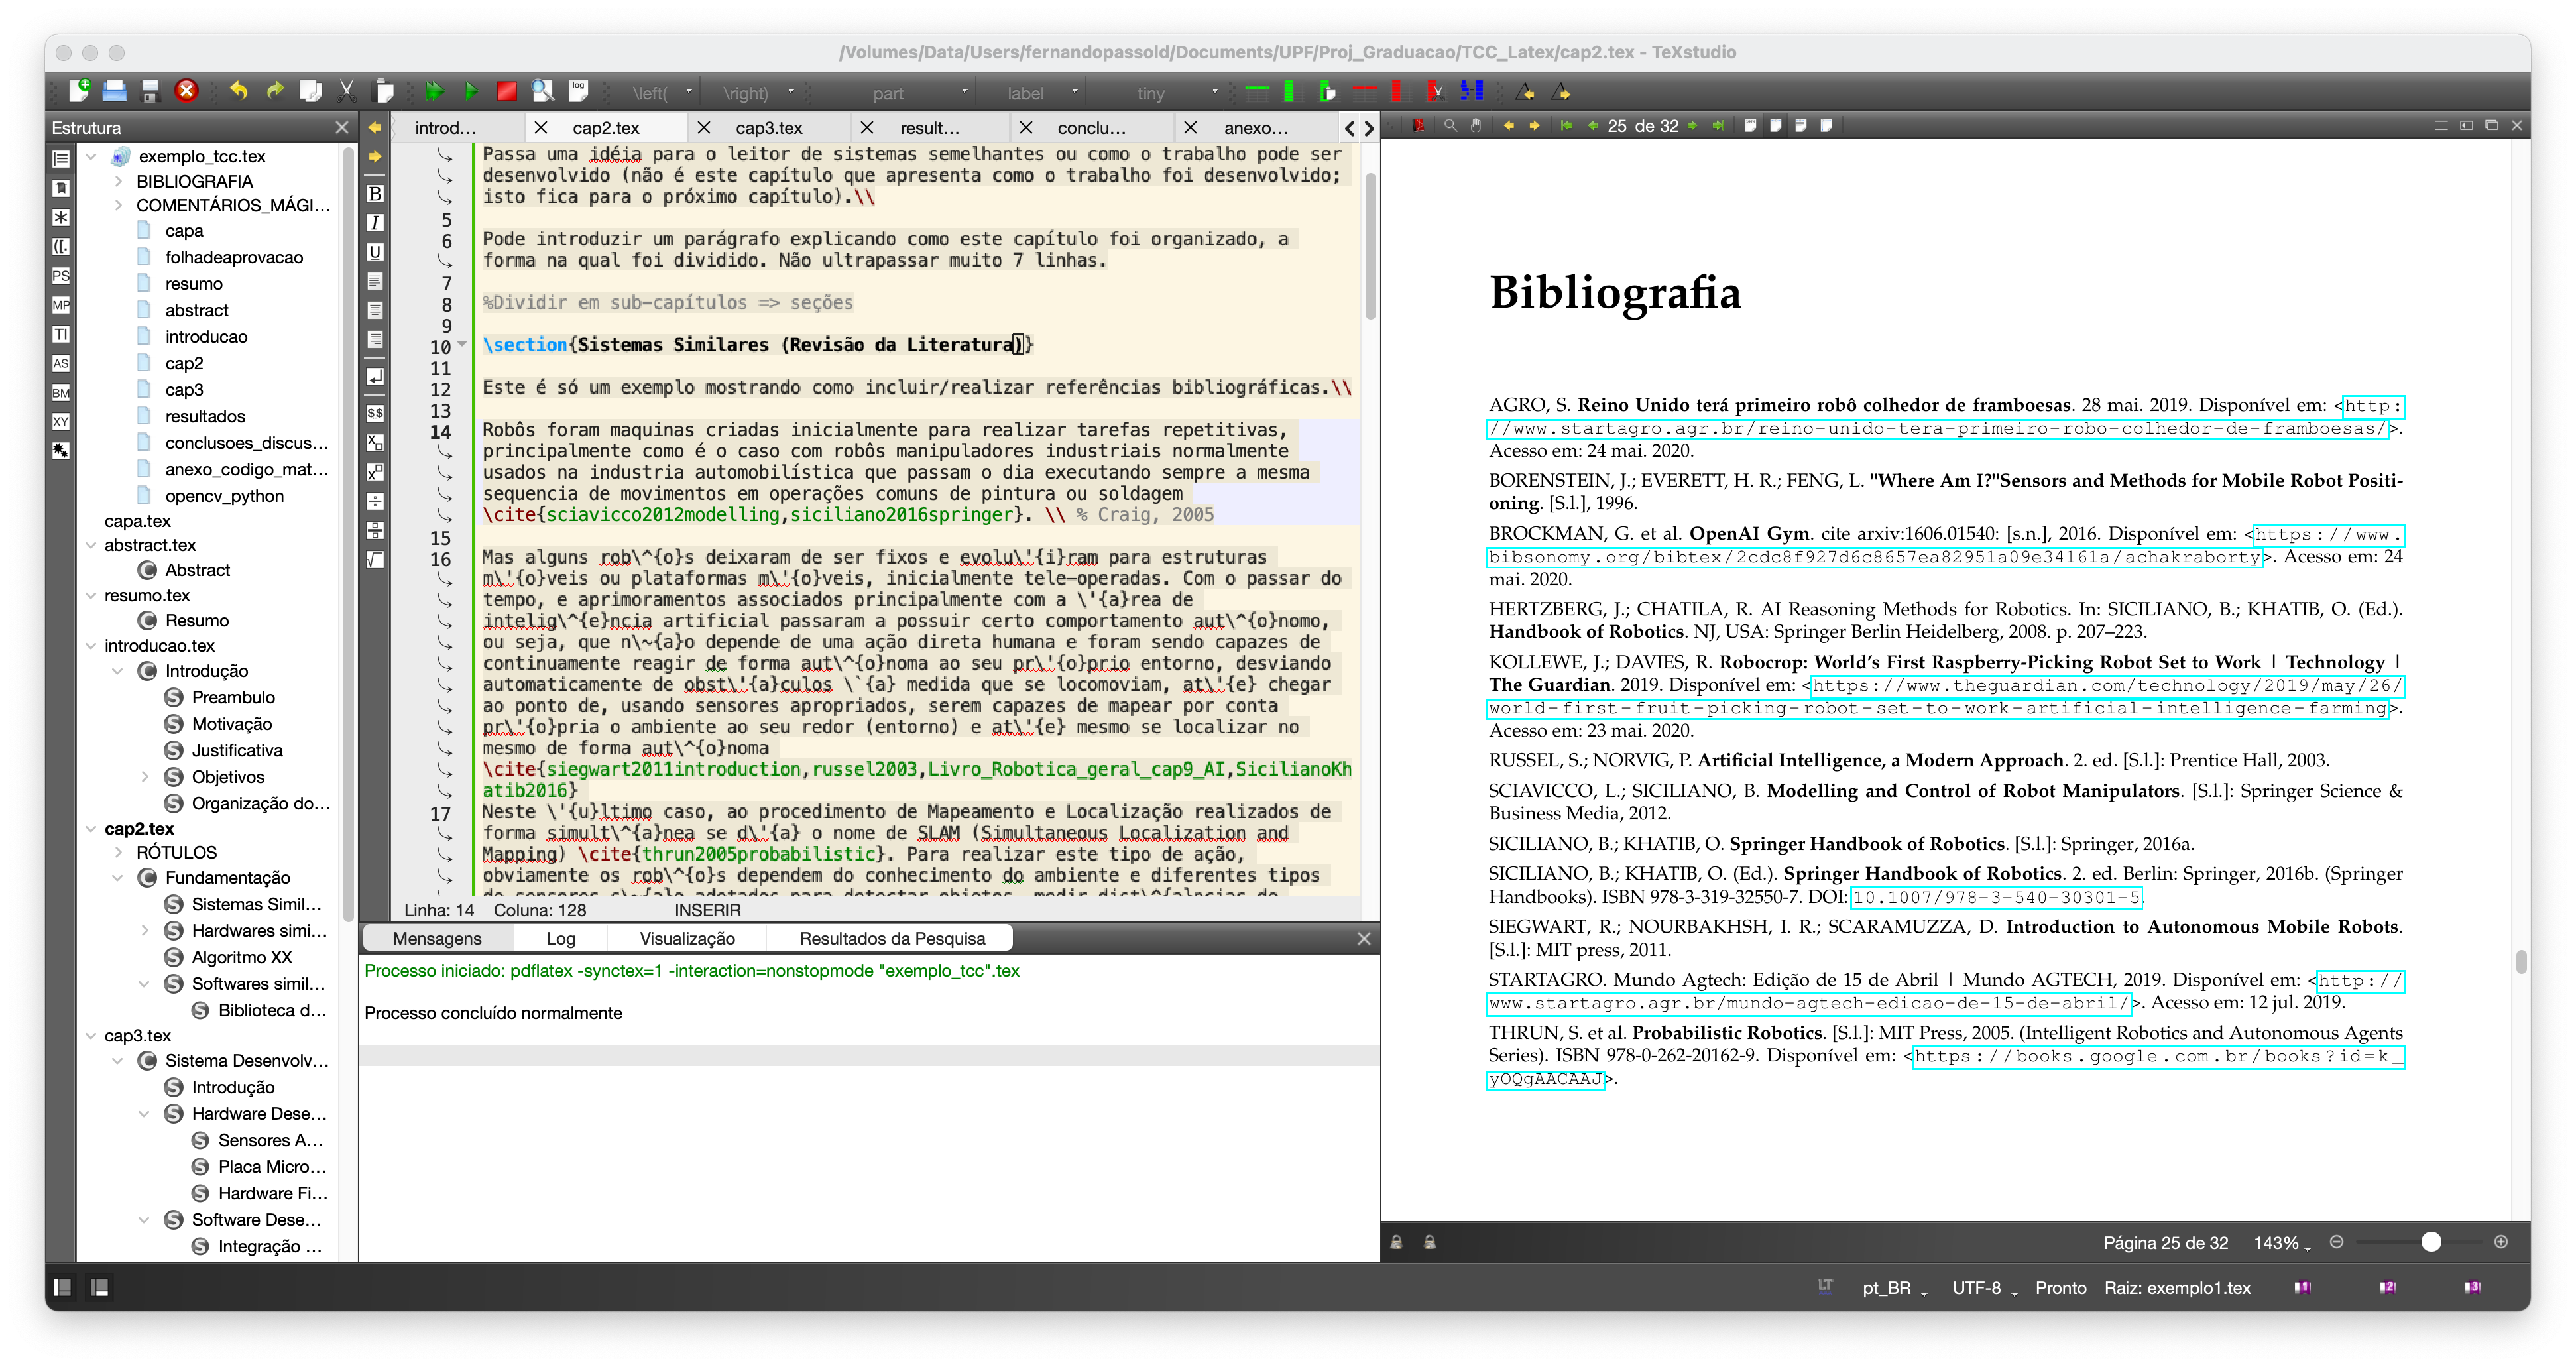The width and height of the screenshot is (2576, 1367).
Task: Toggle the side panel via the bottom-left status icon
Action: (x=62, y=1287)
